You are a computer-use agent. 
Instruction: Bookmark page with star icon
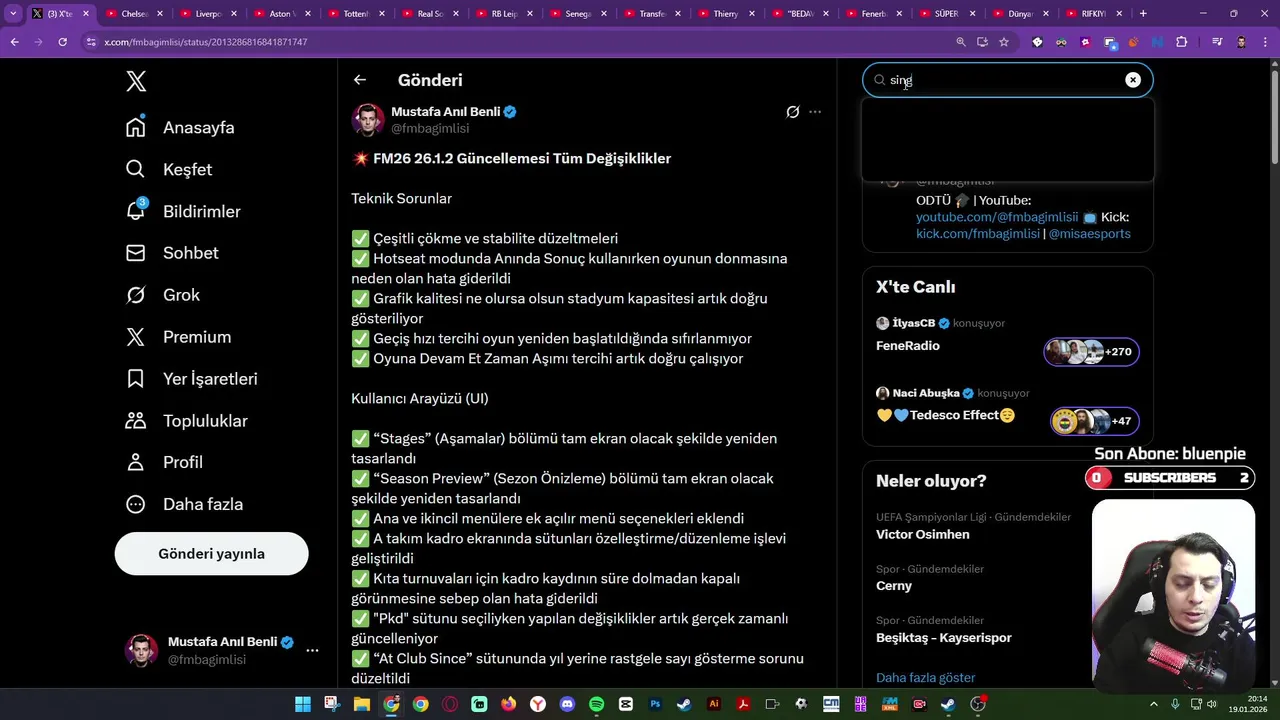point(1004,42)
